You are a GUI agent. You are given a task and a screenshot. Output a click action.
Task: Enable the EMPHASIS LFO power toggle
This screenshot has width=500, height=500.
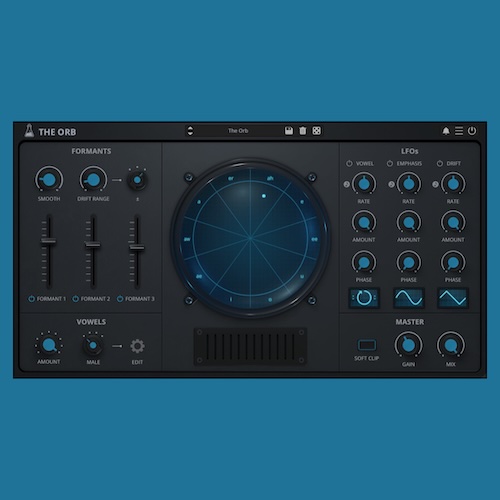pyautogui.click(x=390, y=163)
